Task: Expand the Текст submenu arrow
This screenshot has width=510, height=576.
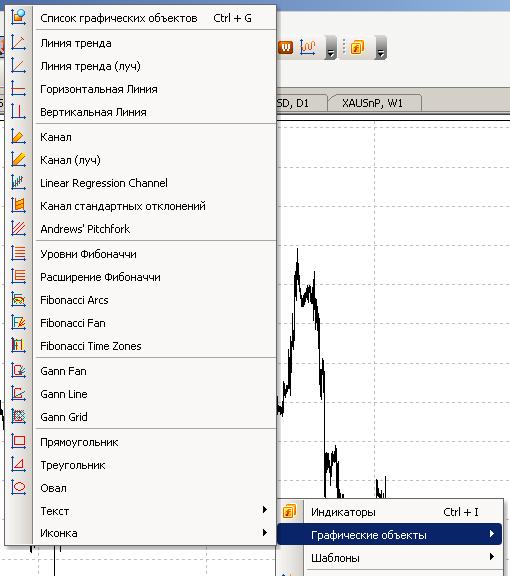Action: [265, 510]
